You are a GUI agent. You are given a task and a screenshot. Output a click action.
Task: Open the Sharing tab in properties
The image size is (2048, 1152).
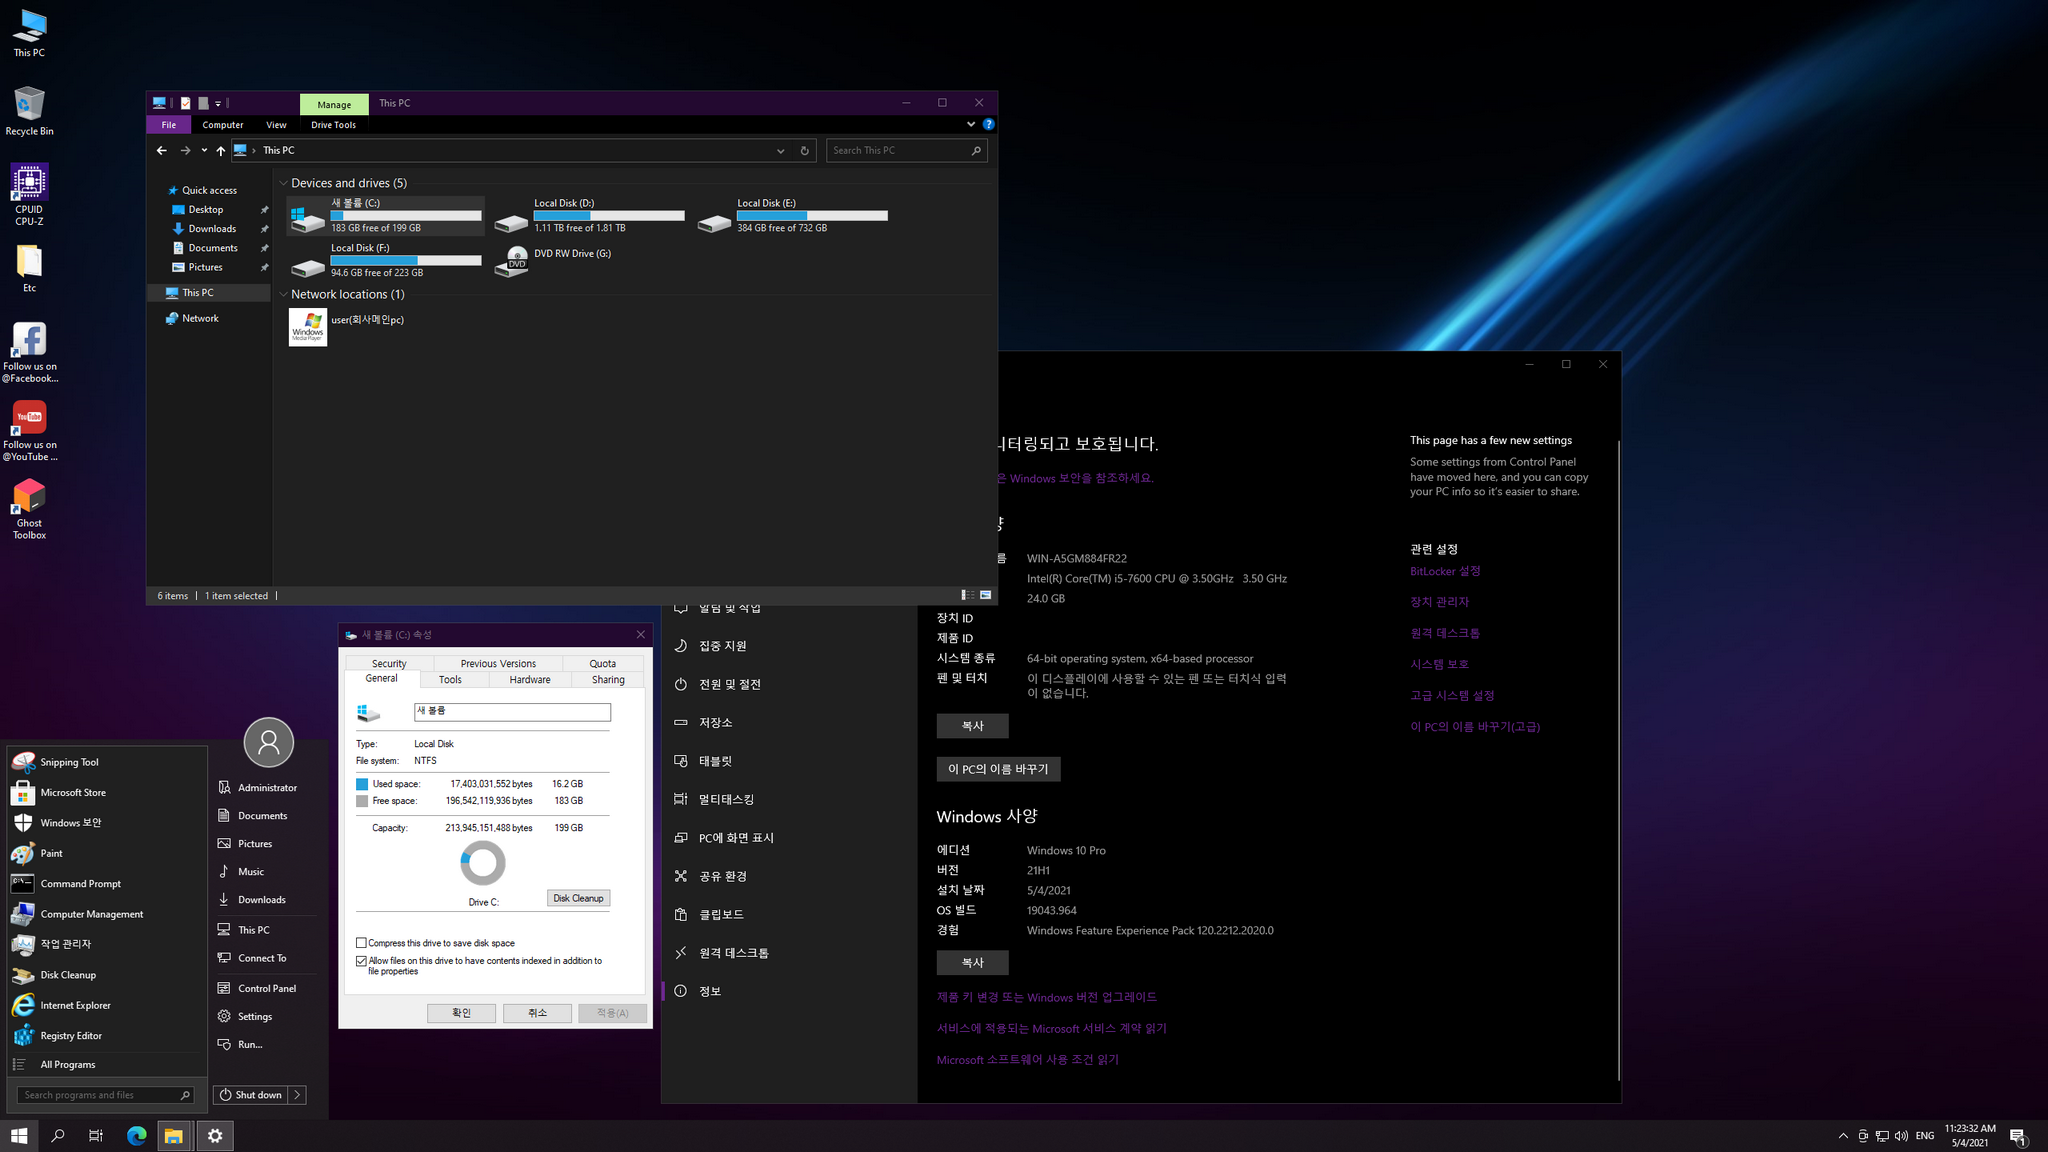coord(608,679)
